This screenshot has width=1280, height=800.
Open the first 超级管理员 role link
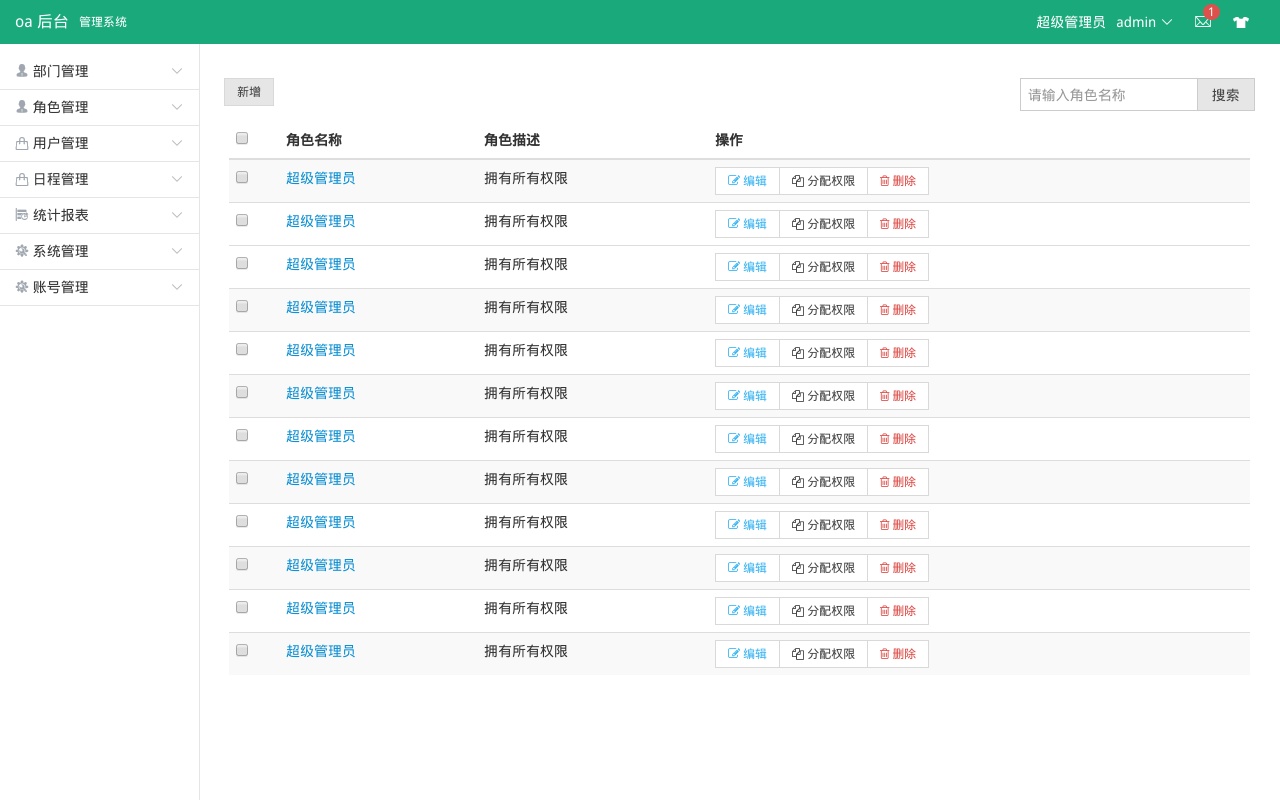(320, 178)
